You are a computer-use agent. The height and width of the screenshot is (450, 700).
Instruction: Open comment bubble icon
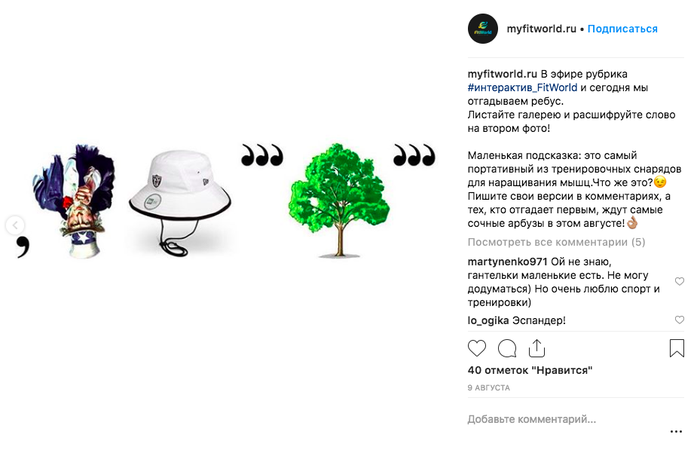[507, 348]
